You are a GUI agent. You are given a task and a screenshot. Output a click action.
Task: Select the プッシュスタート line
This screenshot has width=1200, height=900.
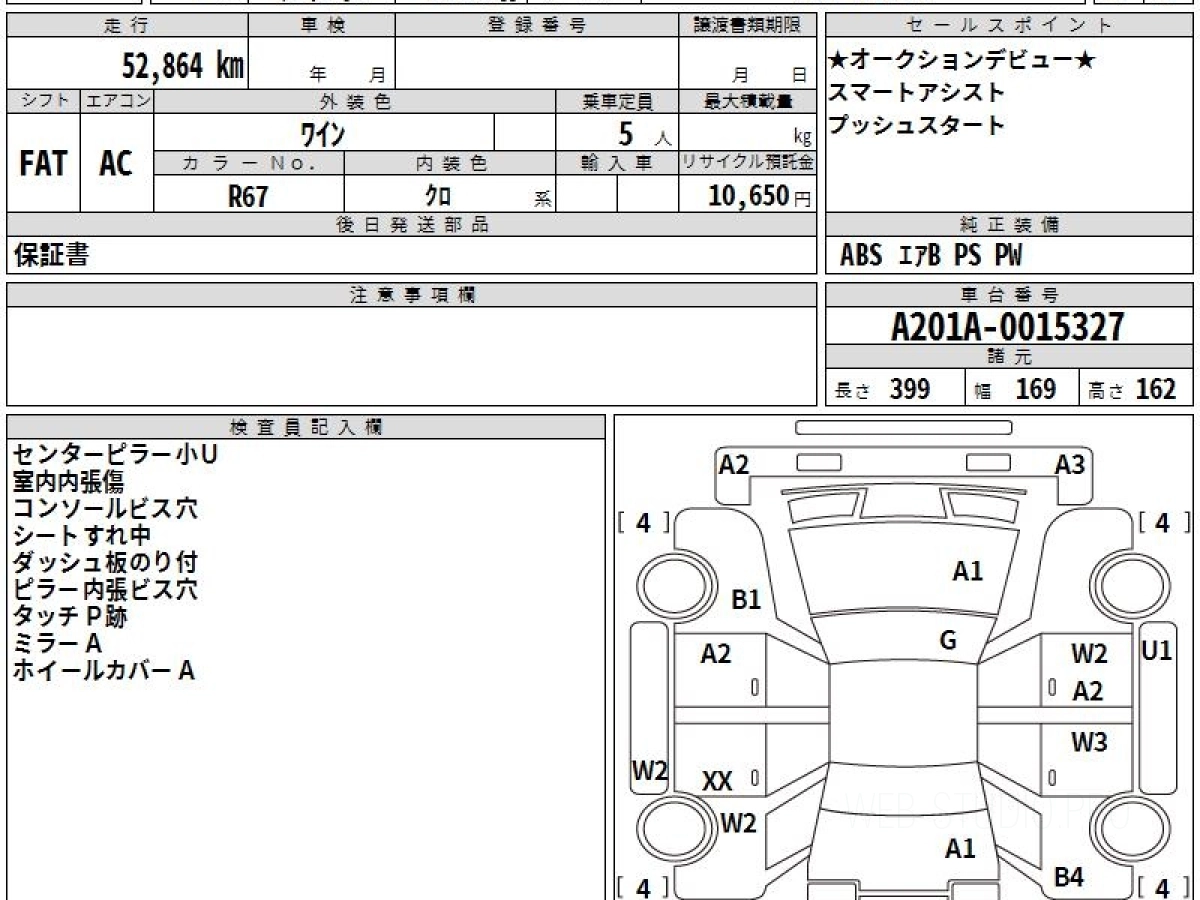point(916,126)
